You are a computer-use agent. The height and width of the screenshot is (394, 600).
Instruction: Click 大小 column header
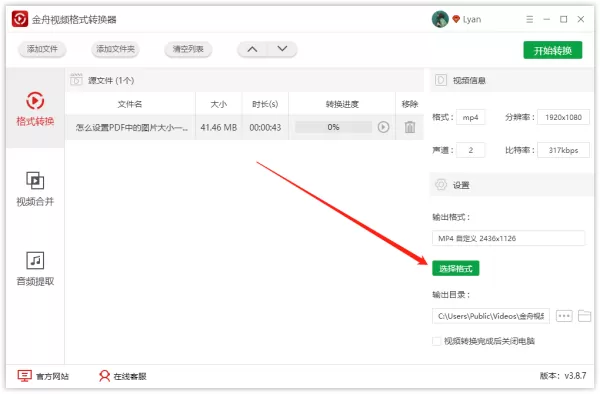click(218, 104)
